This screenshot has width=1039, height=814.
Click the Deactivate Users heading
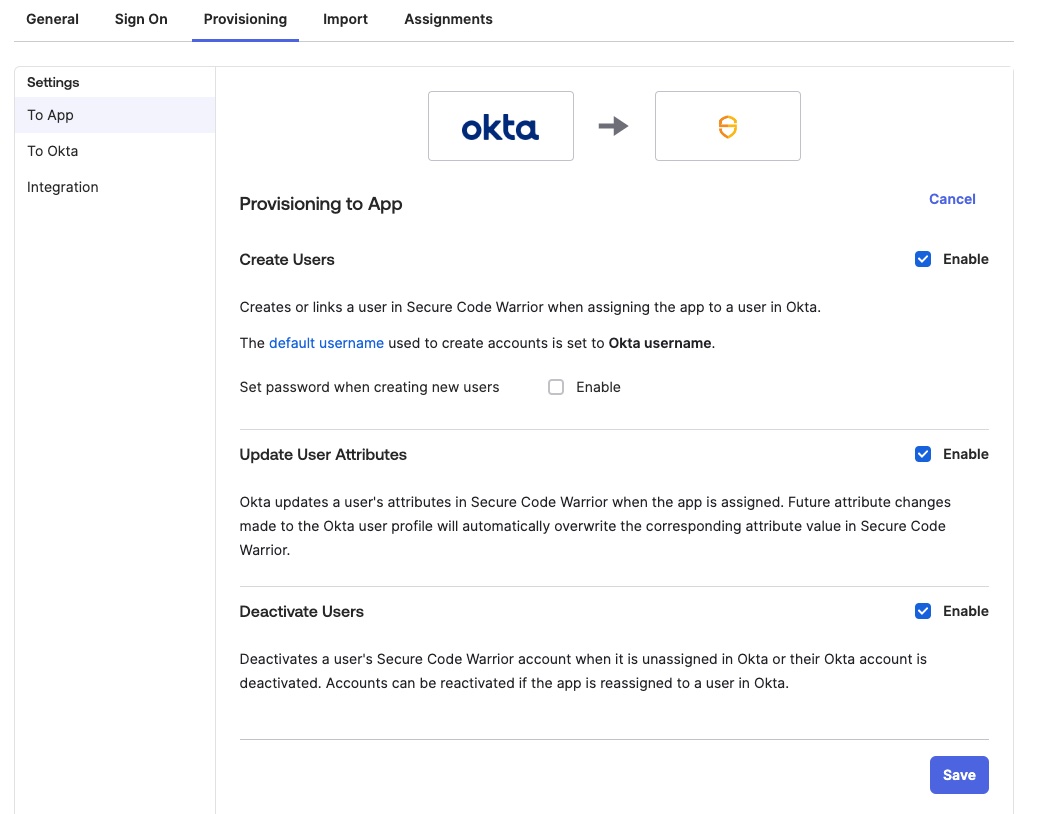click(x=301, y=611)
